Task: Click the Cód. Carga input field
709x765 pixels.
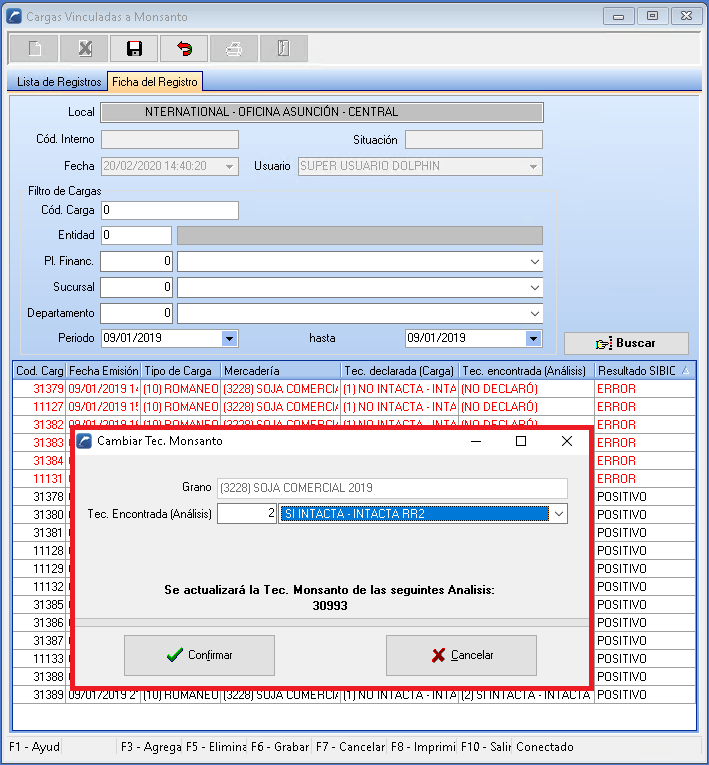Action: pos(170,210)
